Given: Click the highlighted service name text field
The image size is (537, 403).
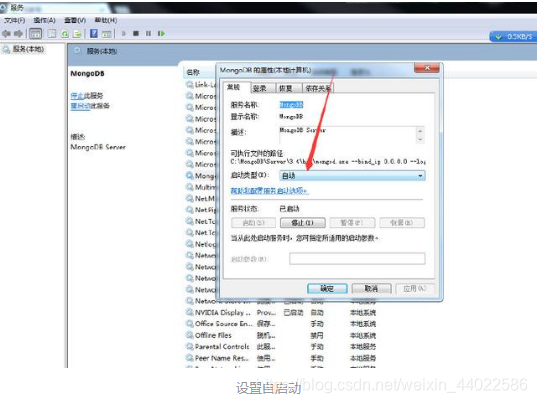Looking at the screenshot, I should point(291,105).
